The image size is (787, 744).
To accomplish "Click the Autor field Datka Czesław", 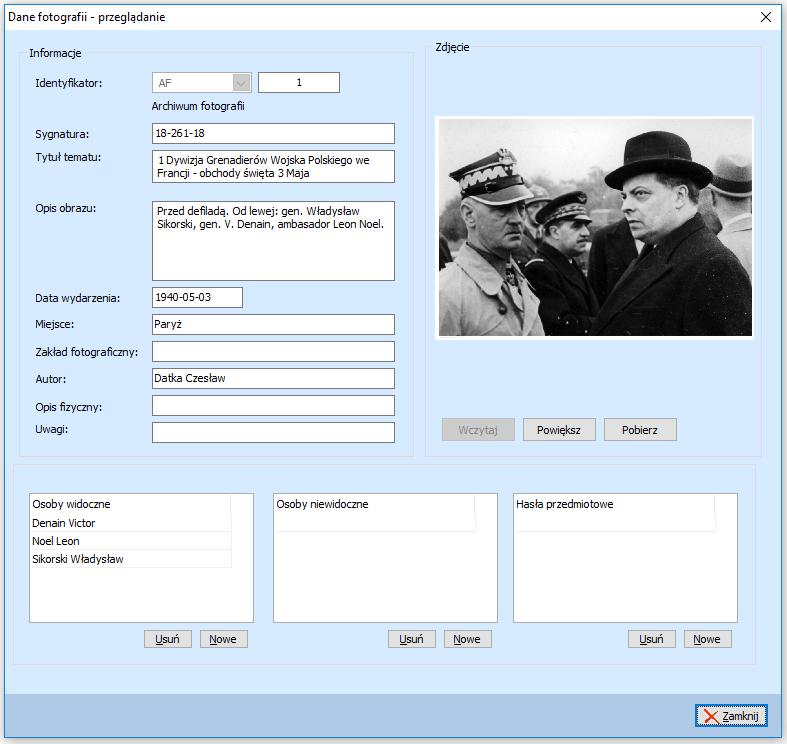I will coord(273,379).
